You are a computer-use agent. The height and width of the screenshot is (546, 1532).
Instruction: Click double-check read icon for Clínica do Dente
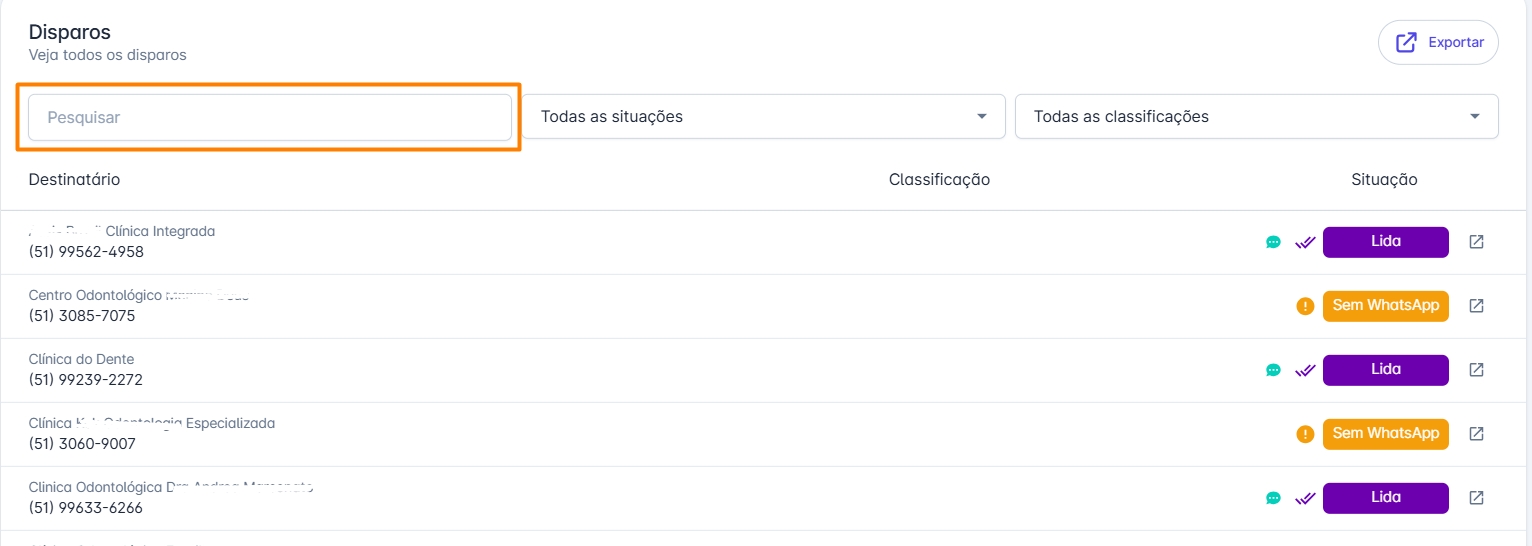1304,370
